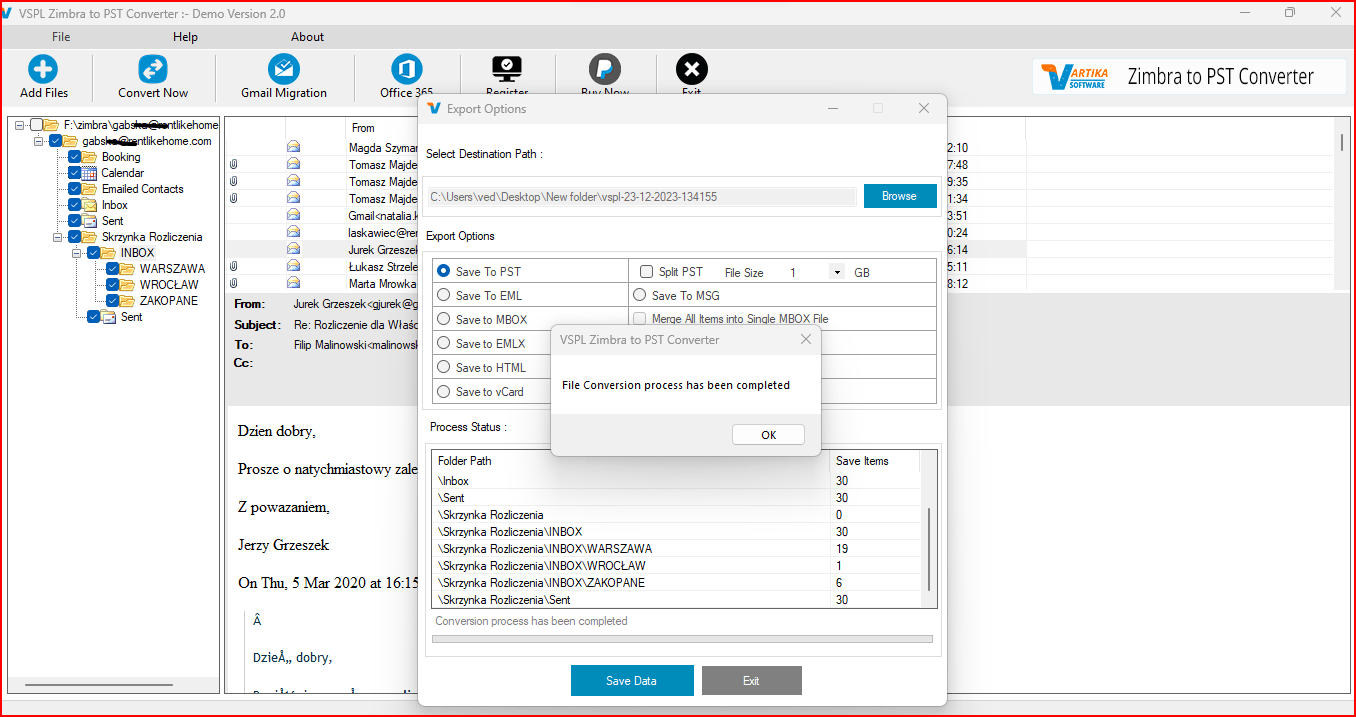
Task: Select the Save to vCard radio button
Action: click(444, 391)
